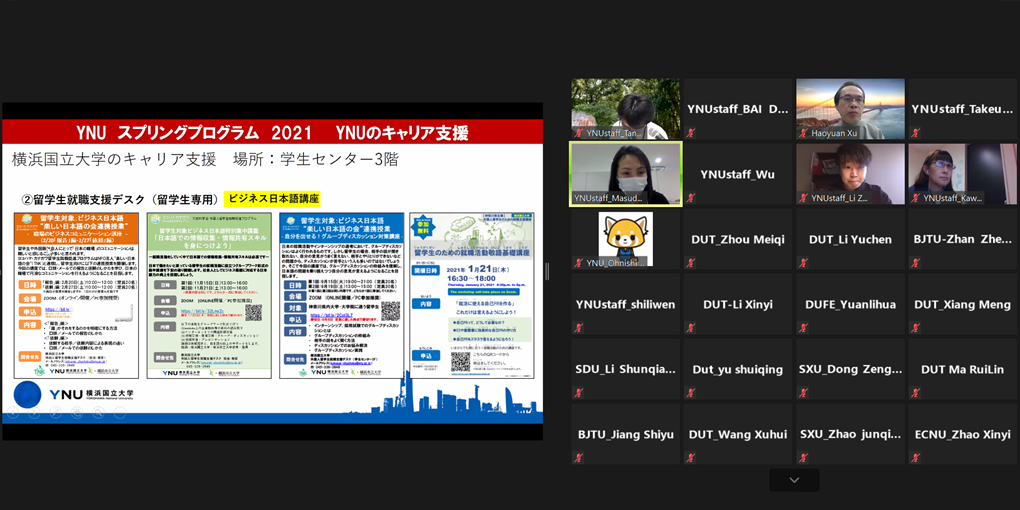1020x510 pixels.
Task: Click the ECNU_Zhao Xinyi participant name
Action: click(963, 435)
